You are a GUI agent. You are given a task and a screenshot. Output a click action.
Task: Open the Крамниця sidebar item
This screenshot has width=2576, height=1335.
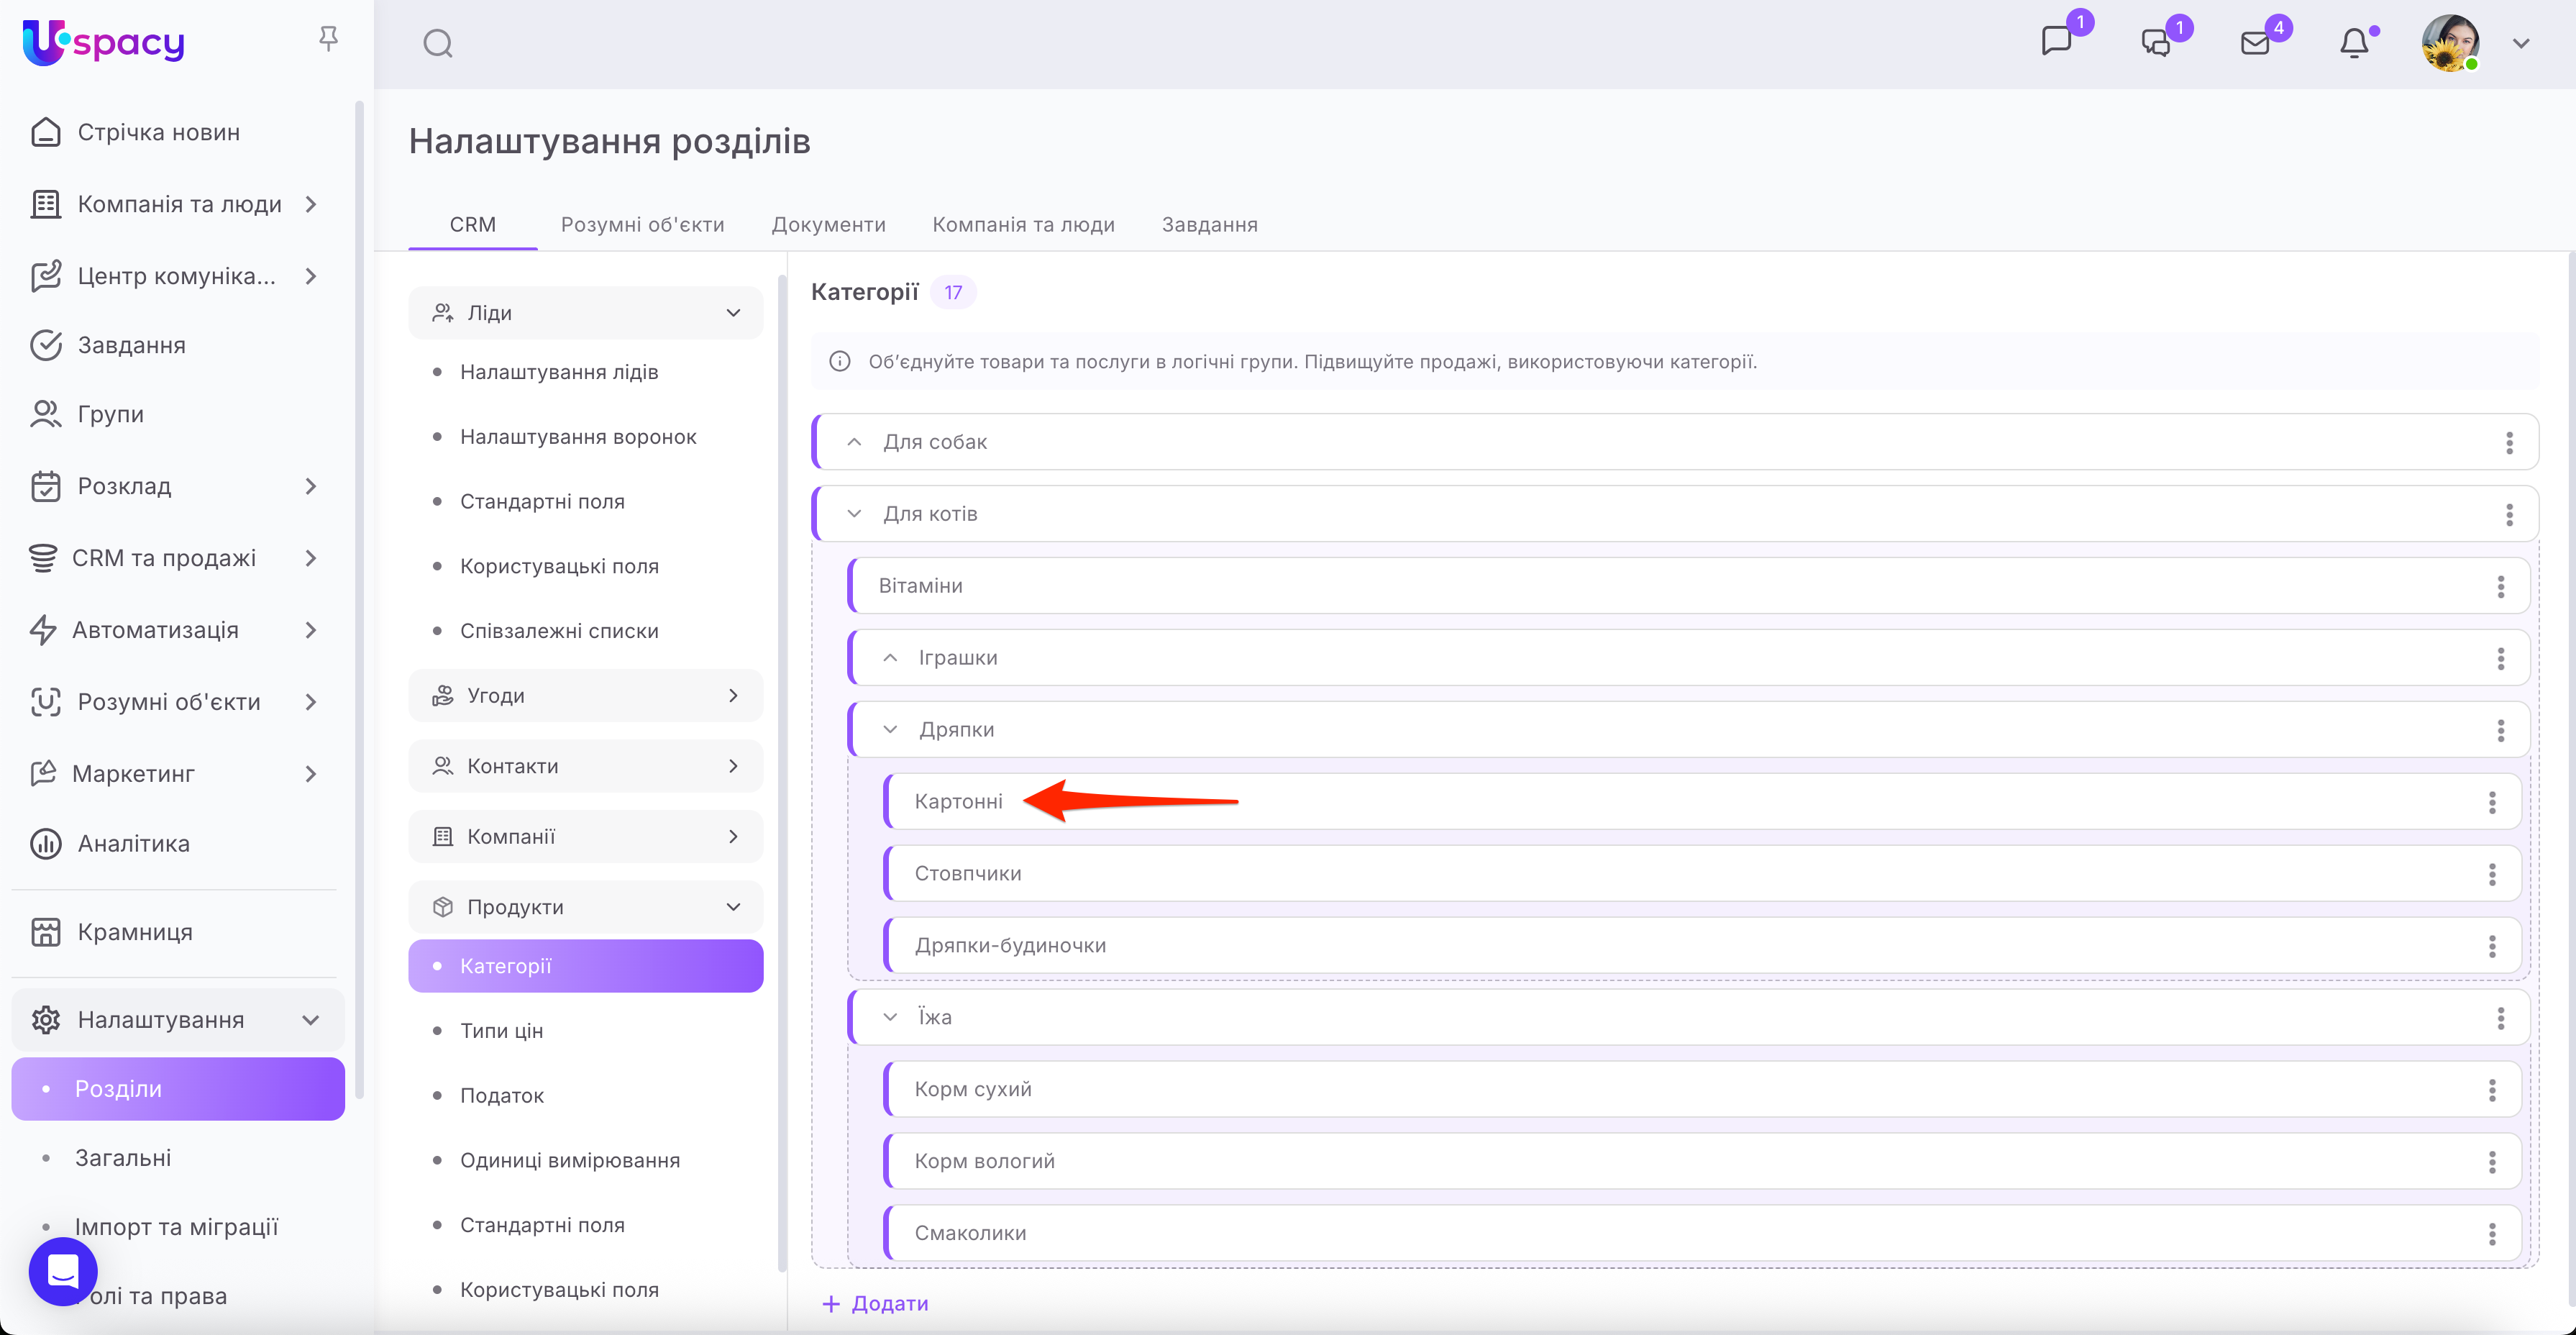(134, 931)
